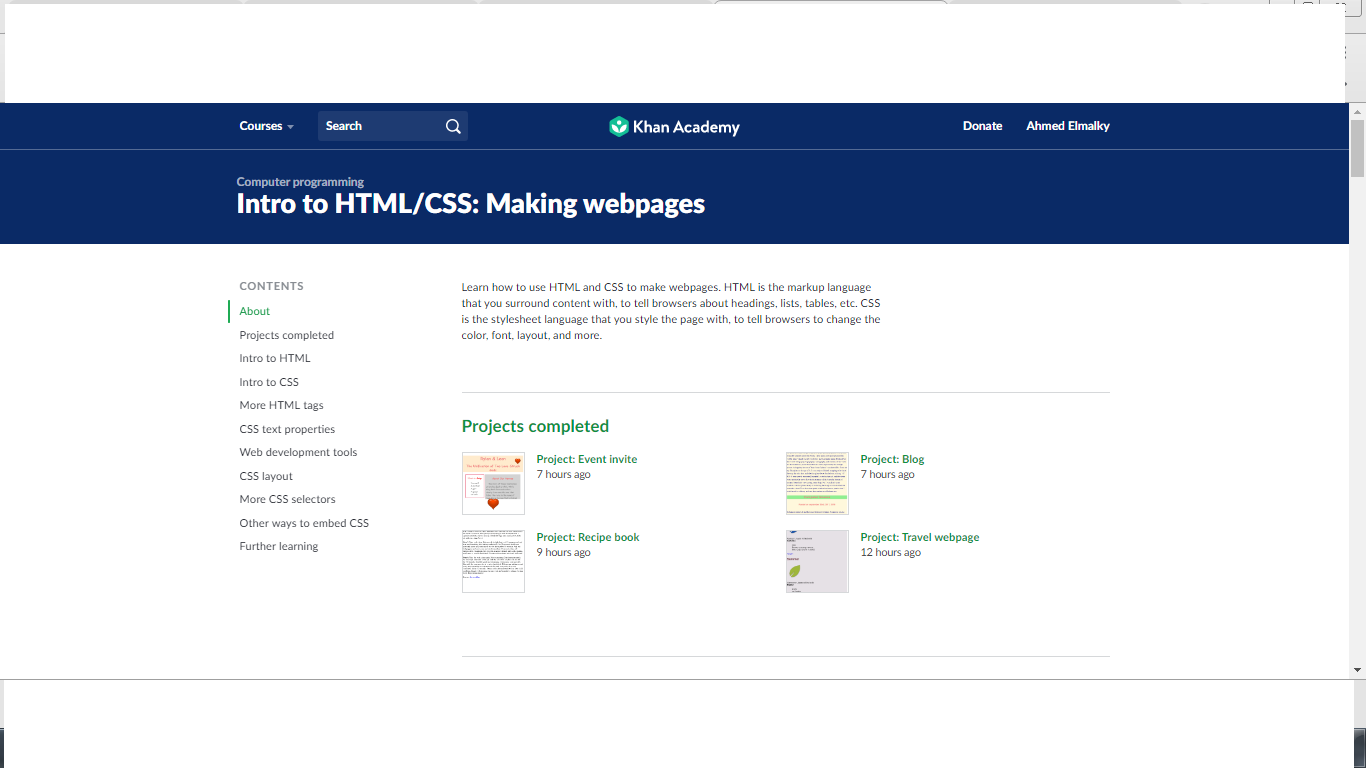Click the scrollbar down arrow

coord(1357,670)
